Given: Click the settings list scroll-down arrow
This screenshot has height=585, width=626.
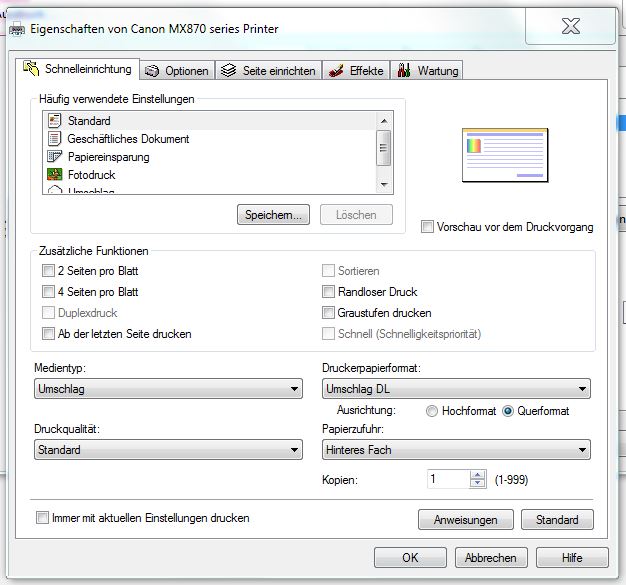Looking at the screenshot, I should click(x=384, y=184).
